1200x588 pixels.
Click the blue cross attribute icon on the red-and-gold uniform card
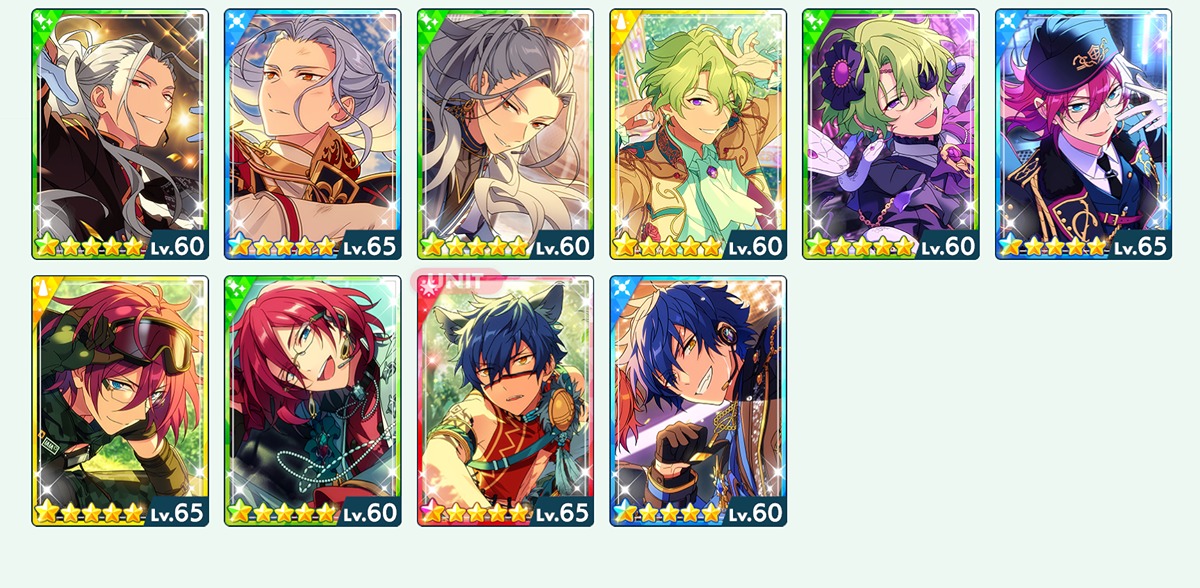click(237, 22)
